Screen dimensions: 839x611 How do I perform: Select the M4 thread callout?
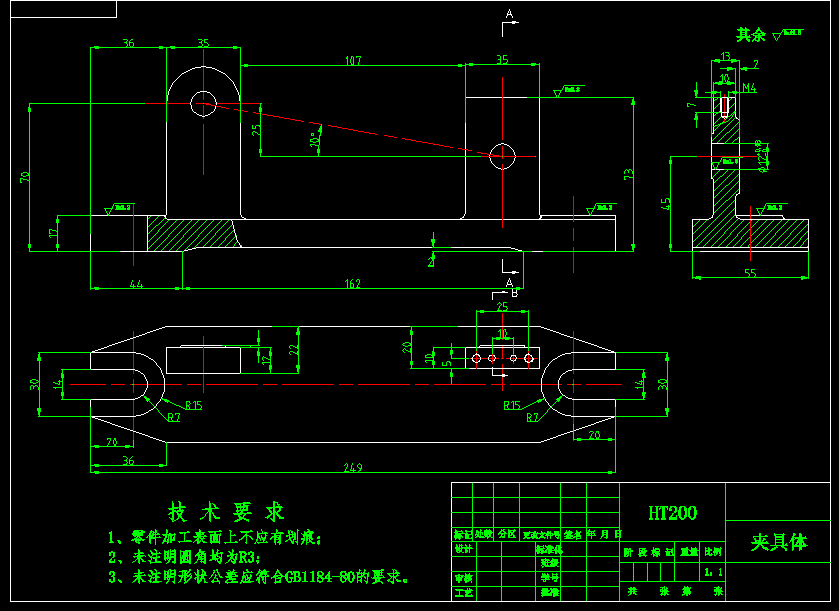[x=749, y=88]
